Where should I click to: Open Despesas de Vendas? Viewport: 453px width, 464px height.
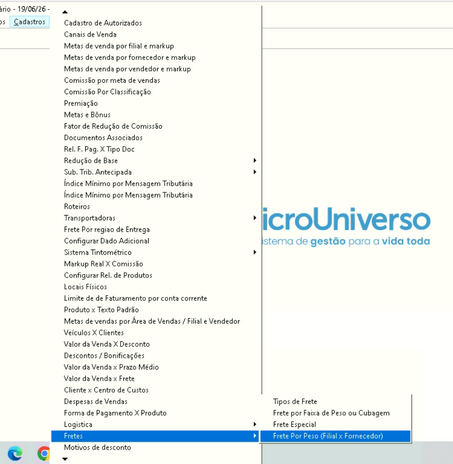(x=155, y=401)
